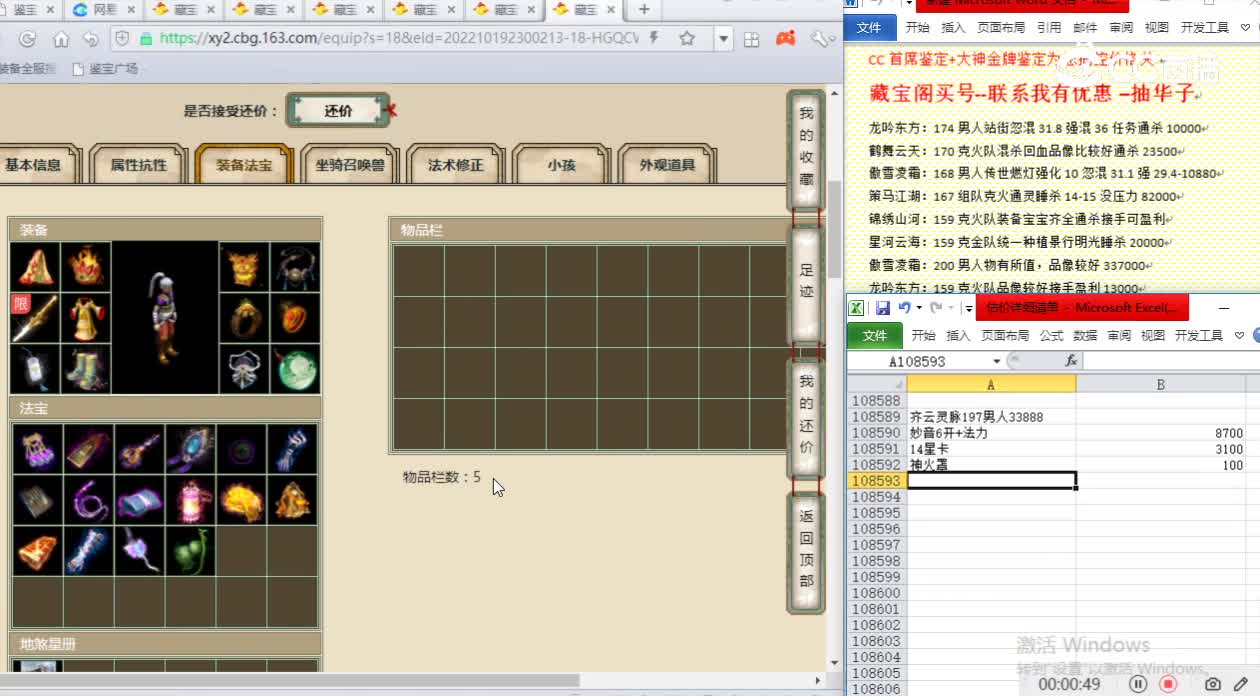Open the 文件 menu in Word

coord(869,28)
